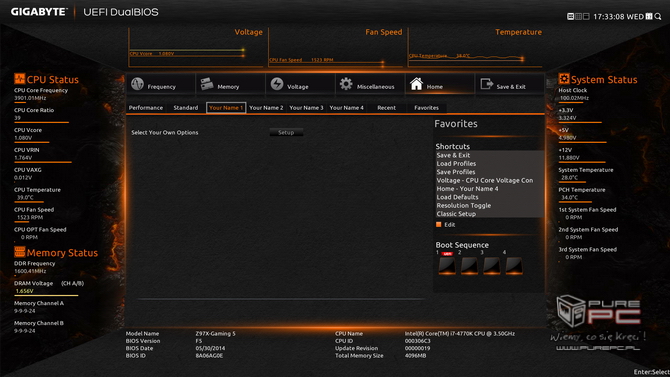Select boot sequence device 4
The height and width of the screenshot is (377, 670).
(514, 265)
